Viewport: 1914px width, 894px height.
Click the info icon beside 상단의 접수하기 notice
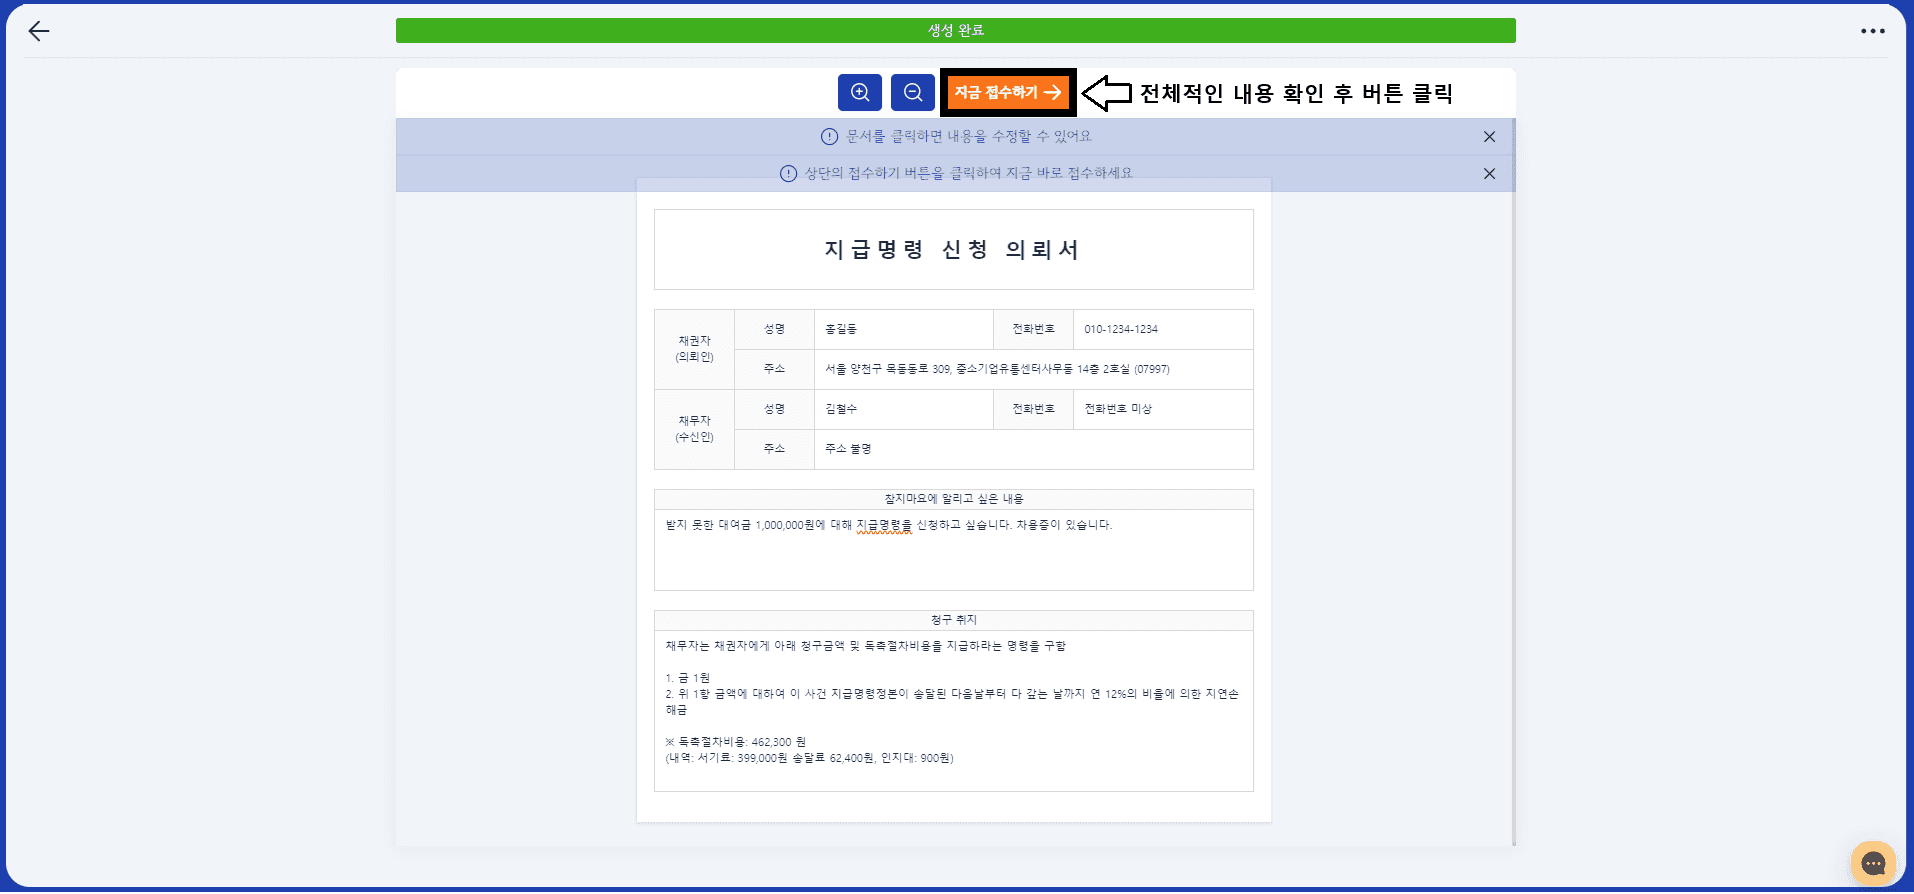(x=788, y=174)
